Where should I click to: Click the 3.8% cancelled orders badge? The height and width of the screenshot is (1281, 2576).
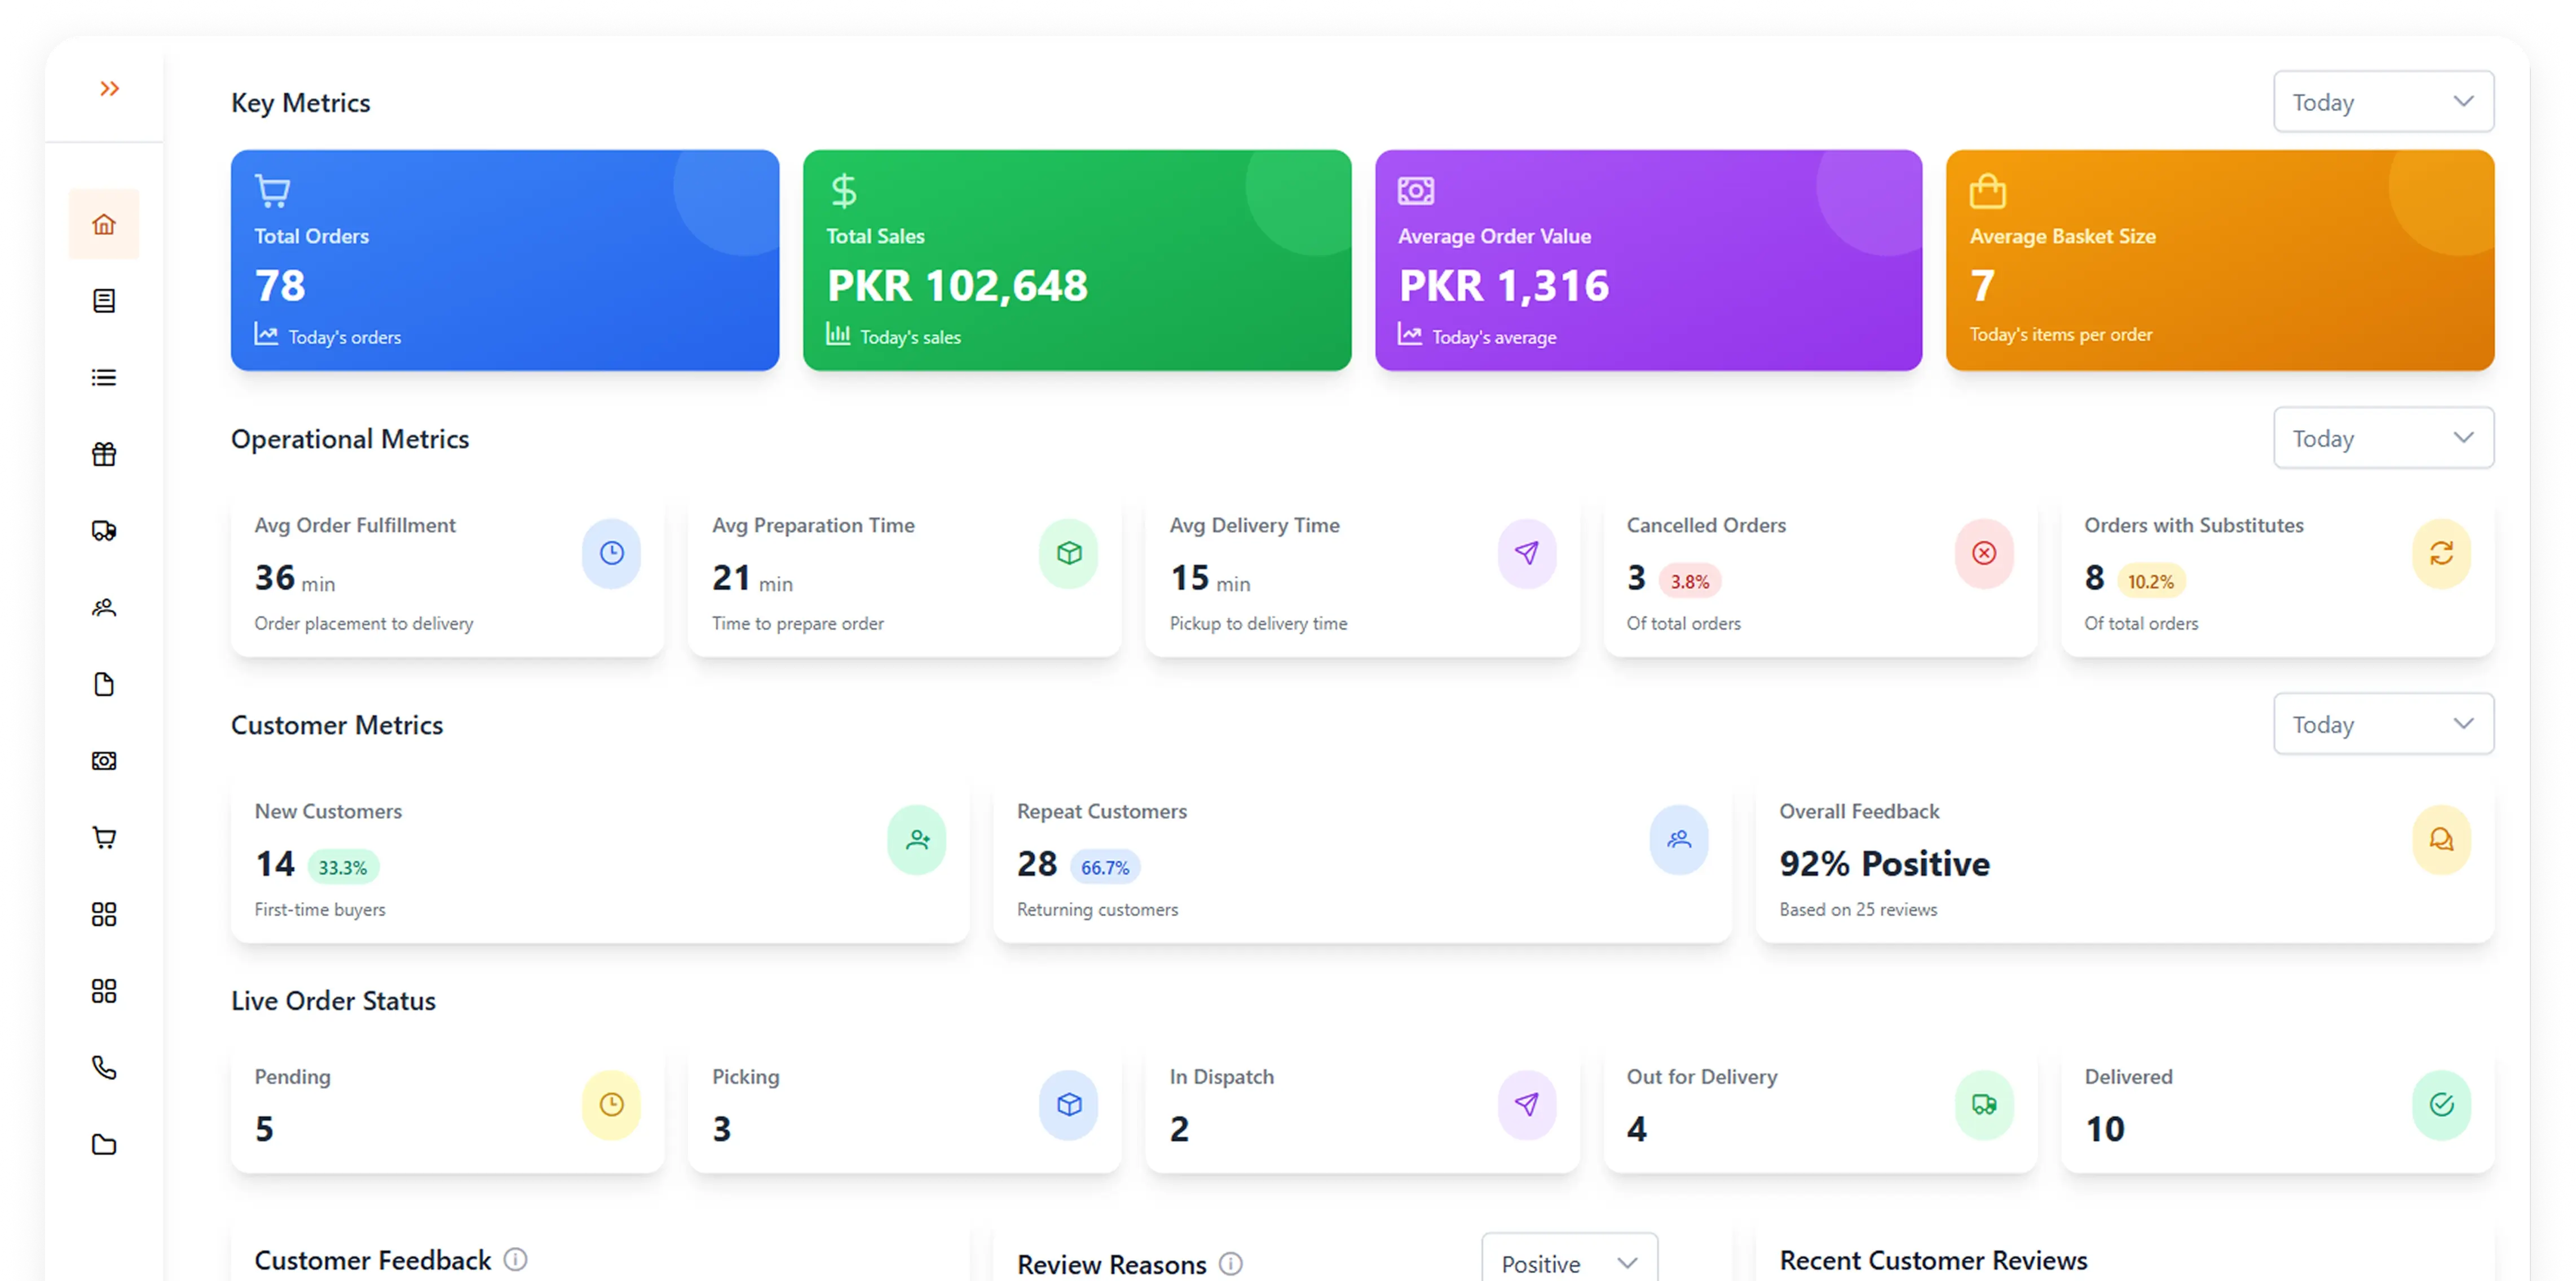[1690, 581]
